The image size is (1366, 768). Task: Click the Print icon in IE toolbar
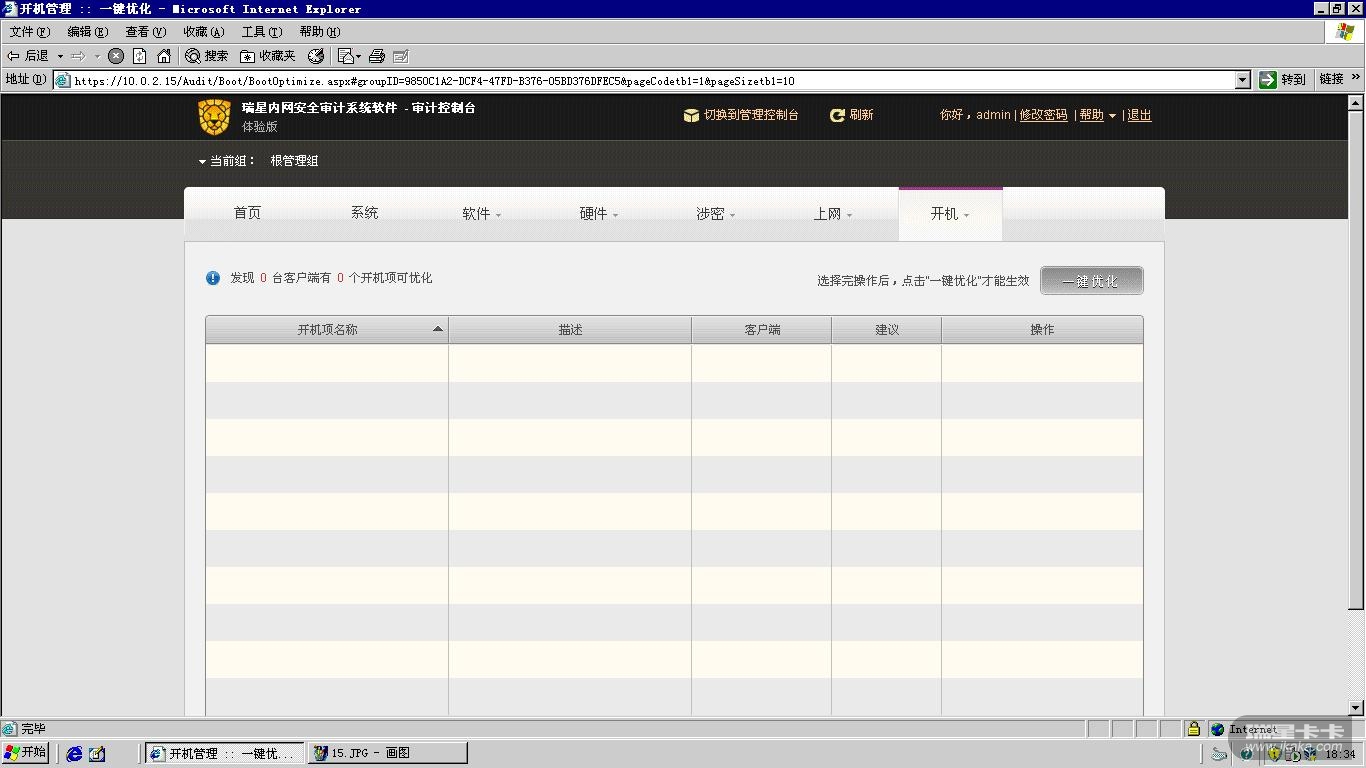(x=377, y=56)
